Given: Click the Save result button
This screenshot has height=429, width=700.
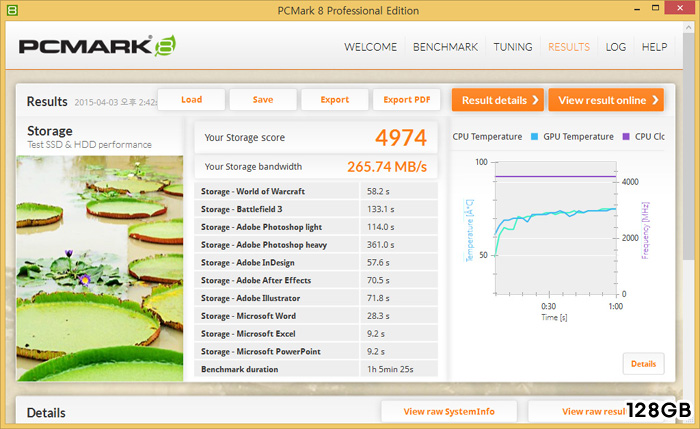Looking at the screenshot, I should pyautogui.click(x=263, y=100).
